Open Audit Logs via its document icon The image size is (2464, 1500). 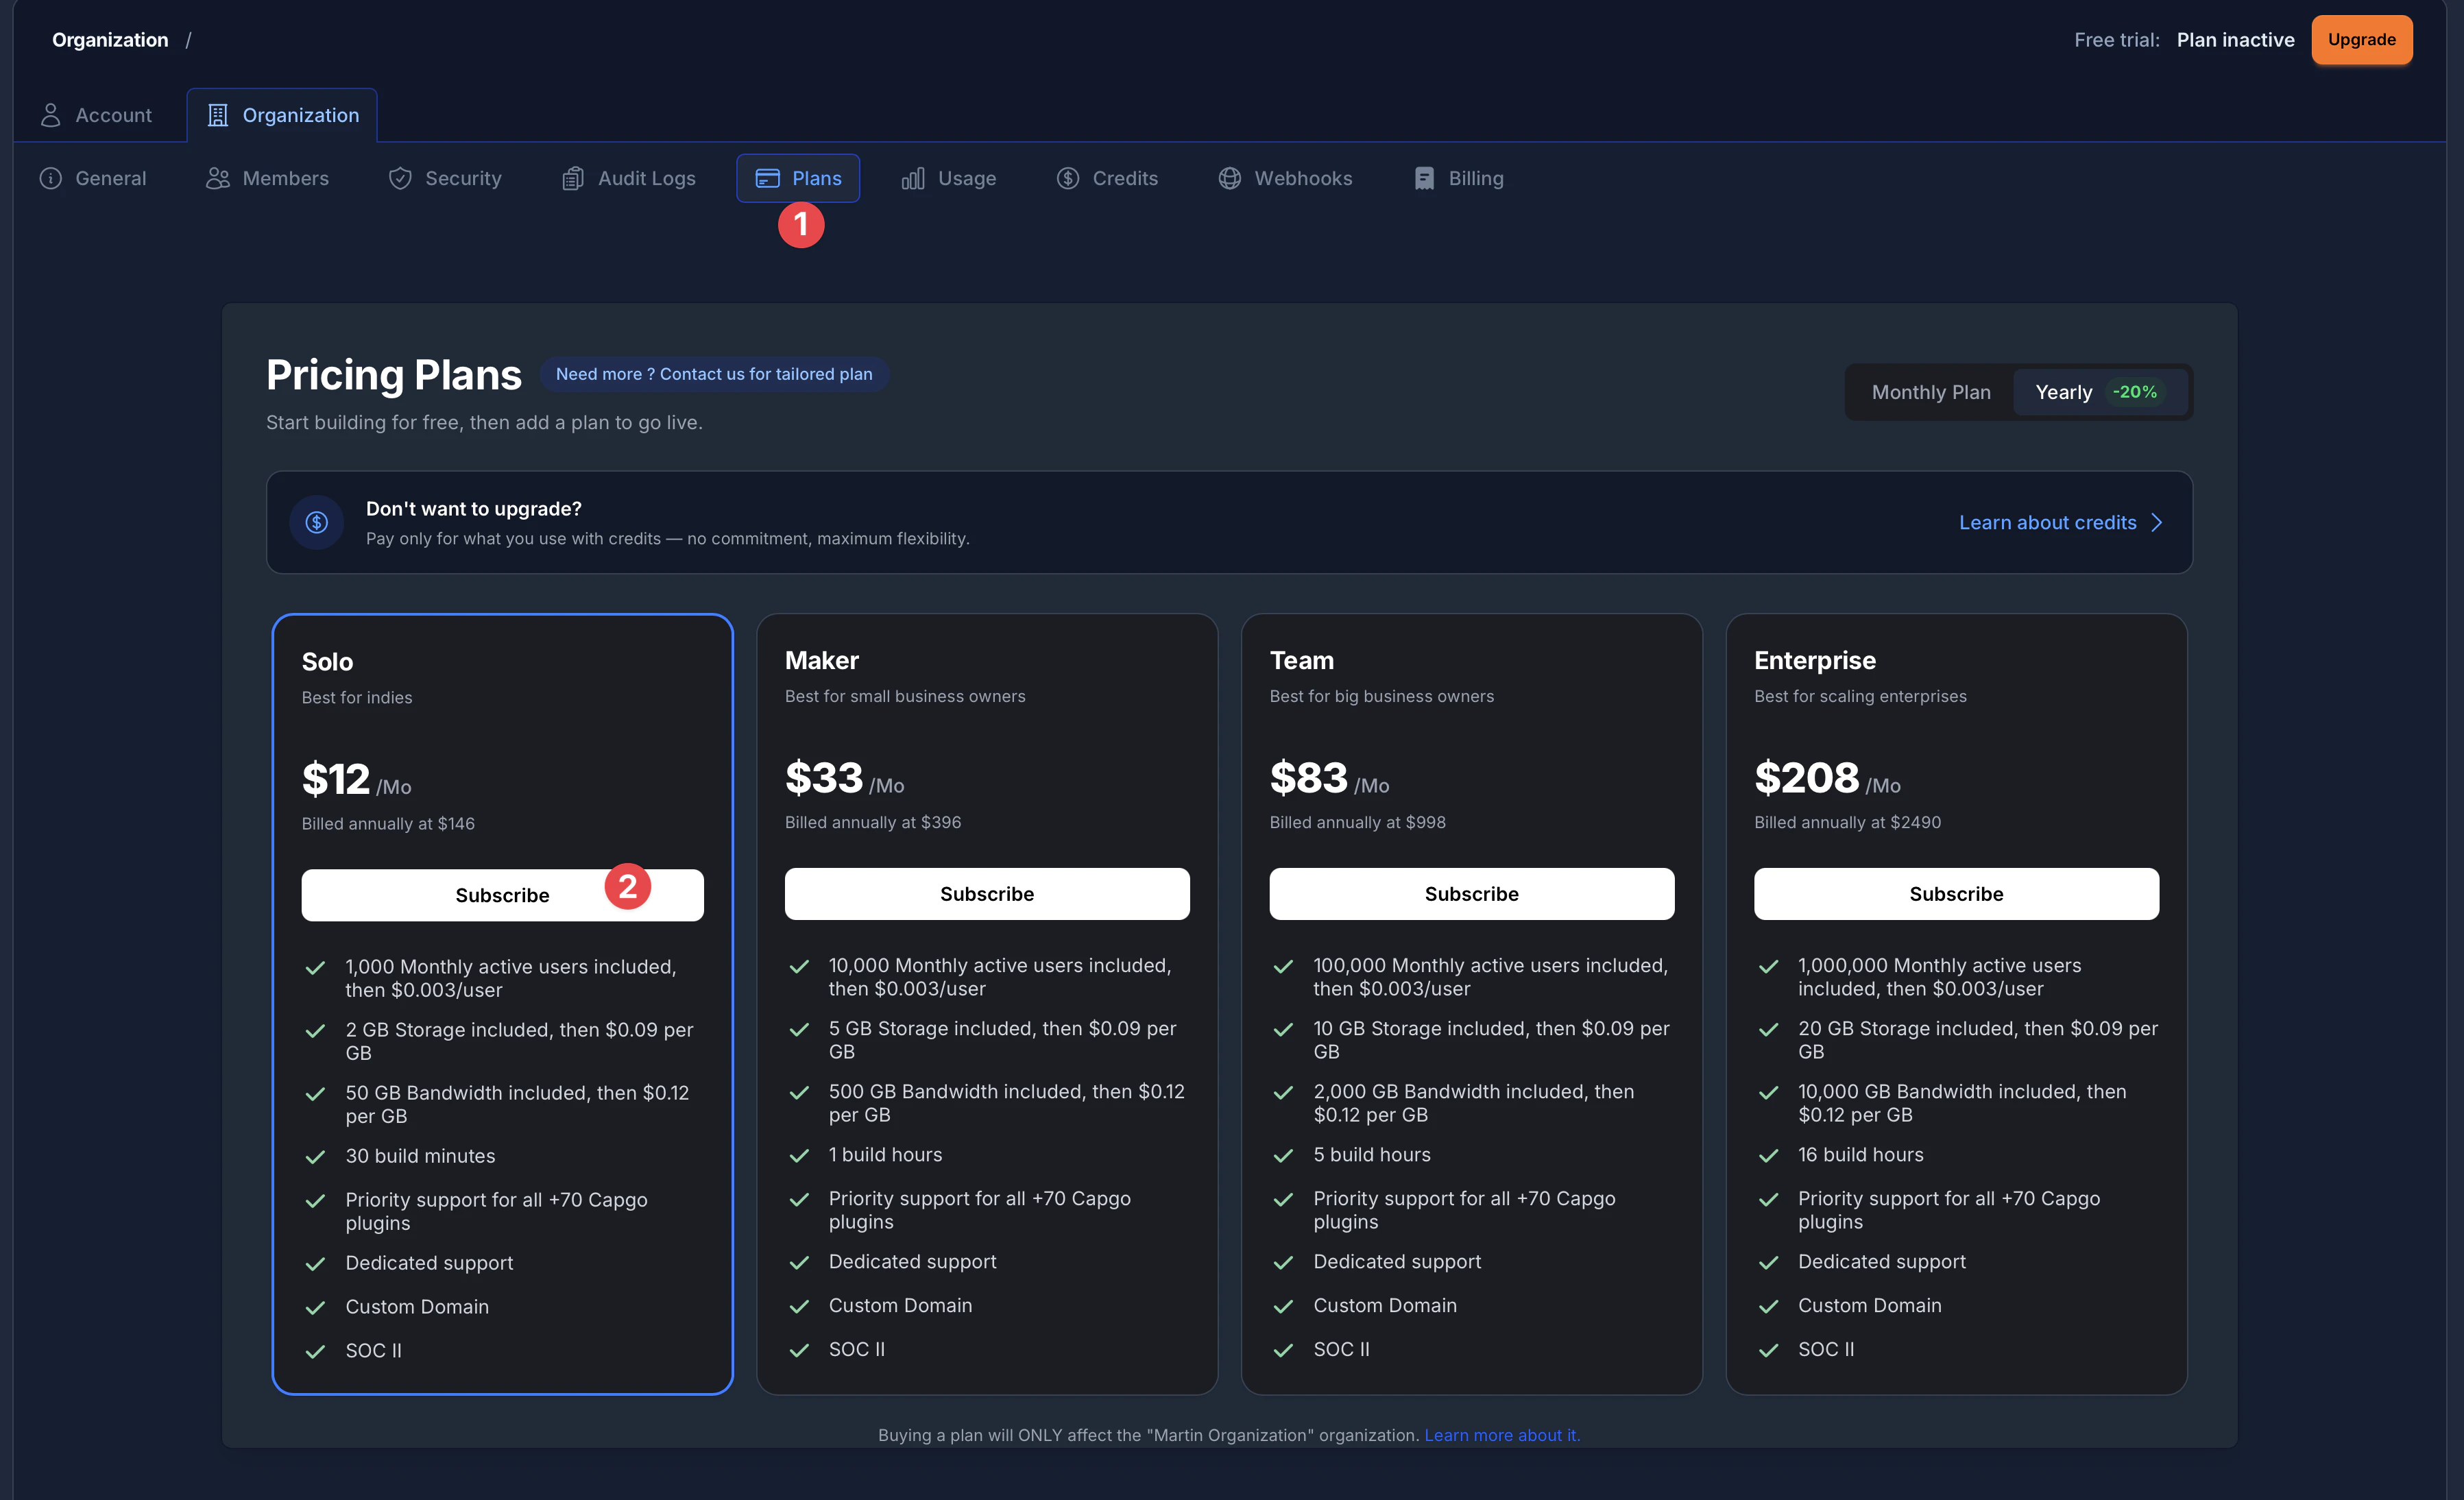[573, 178]
